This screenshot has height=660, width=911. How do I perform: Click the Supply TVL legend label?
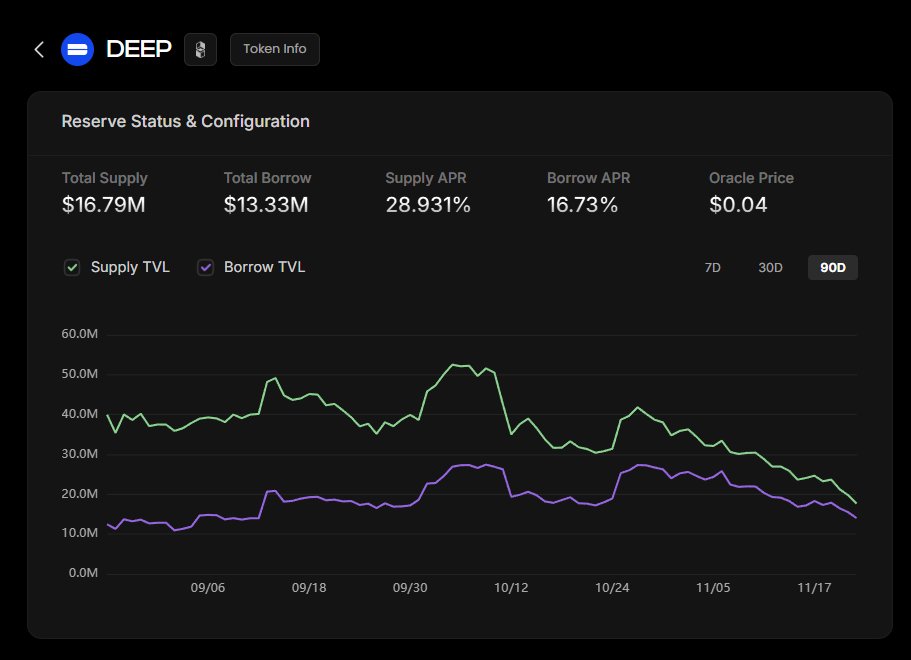130,267
